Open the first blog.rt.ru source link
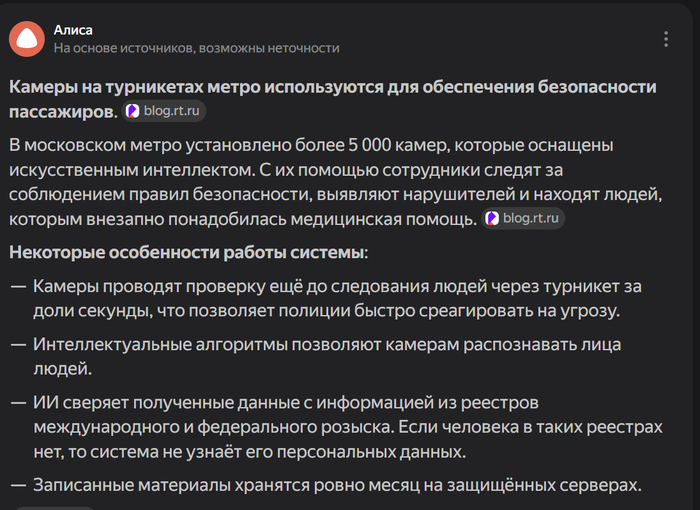700x510 pixels. (x=164, y=111)
